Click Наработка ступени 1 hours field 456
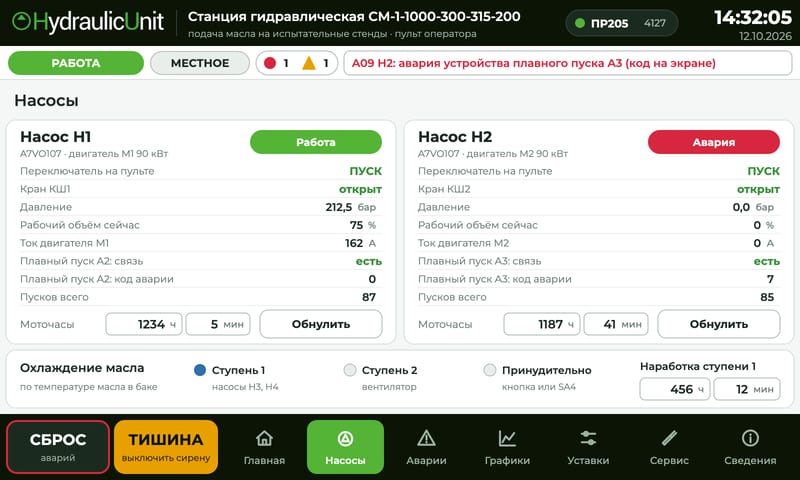The image size is (800, 480). tap(674, 389)
